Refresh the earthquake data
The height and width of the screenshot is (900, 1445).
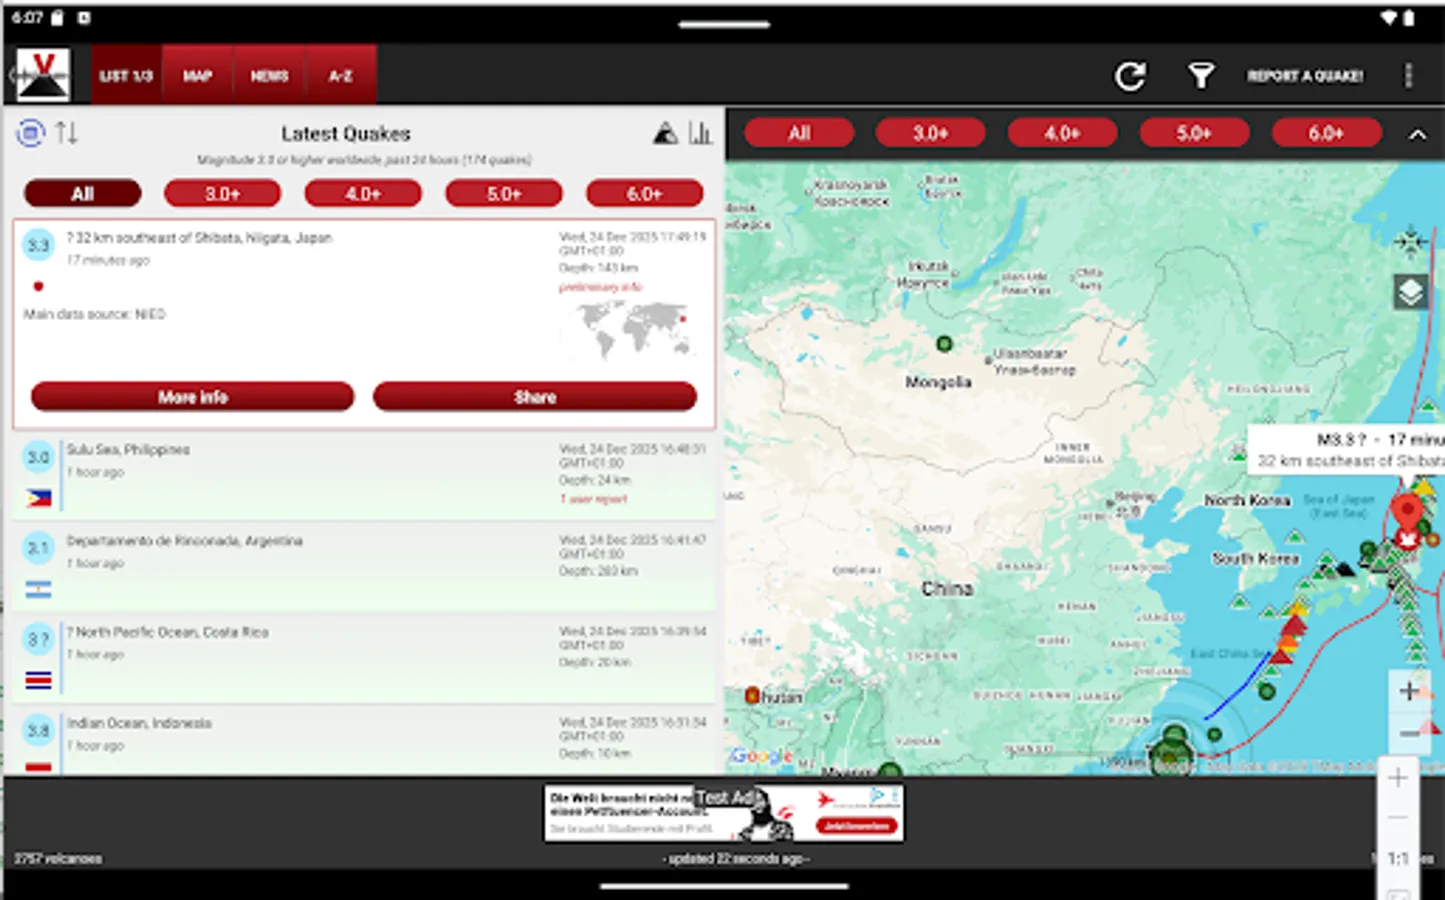coord(1131,75)
